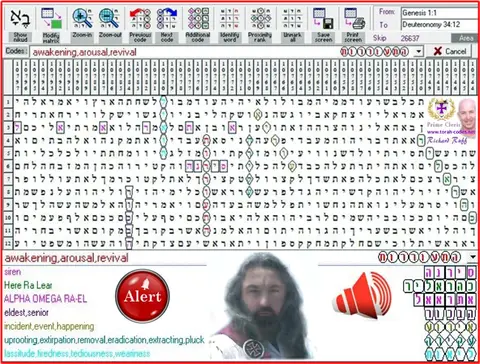Select the 'siren' code entry
This screenshot has width=480, height=364.
pos(13,272)
